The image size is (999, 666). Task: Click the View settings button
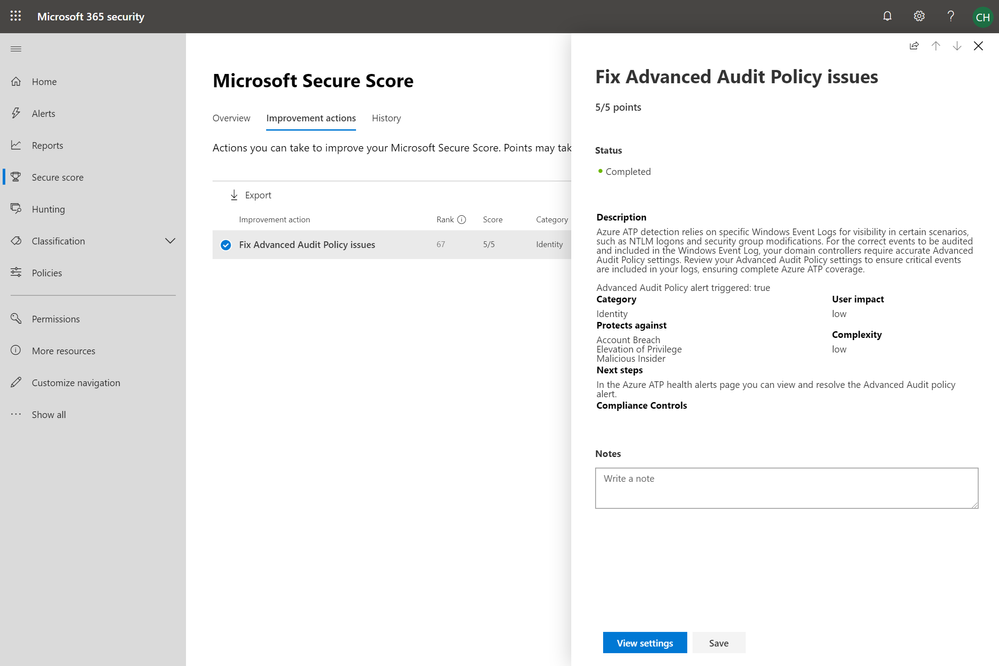point(645,643)
